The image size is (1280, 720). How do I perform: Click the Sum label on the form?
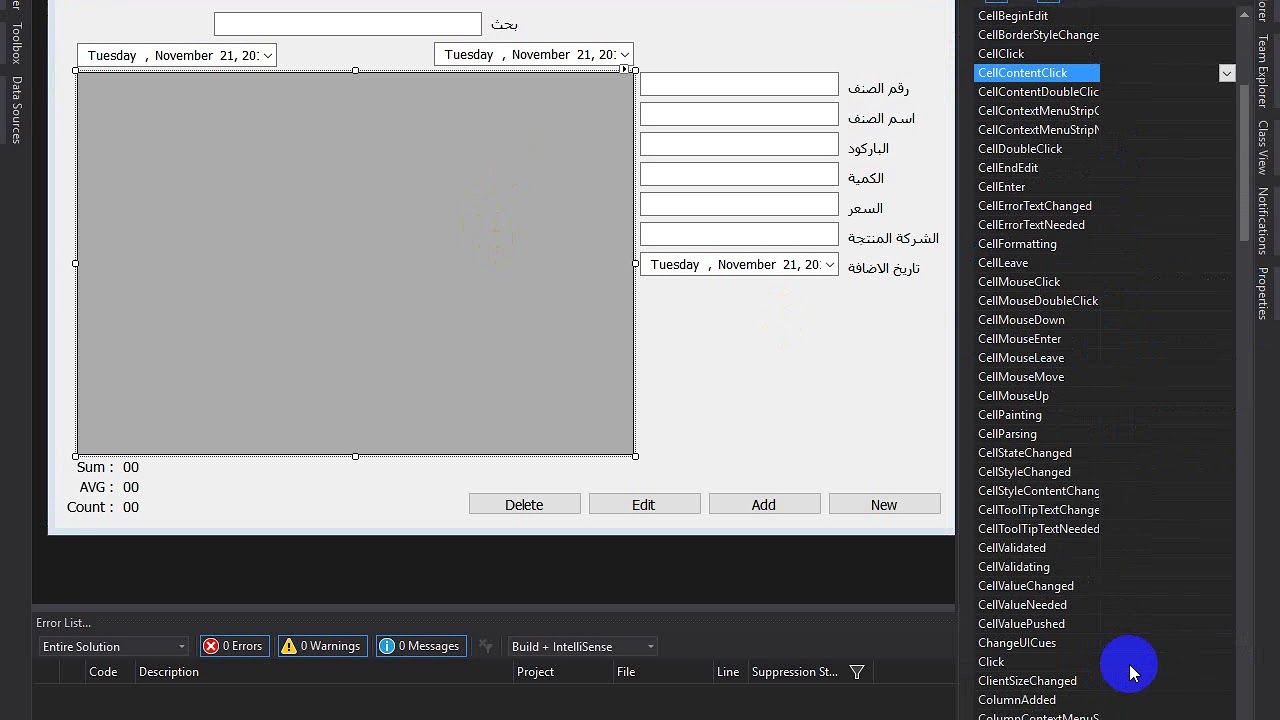95,467
